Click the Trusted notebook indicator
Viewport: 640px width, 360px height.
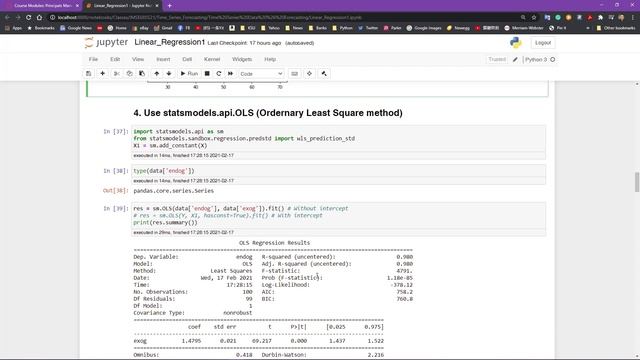coord(497,59)
